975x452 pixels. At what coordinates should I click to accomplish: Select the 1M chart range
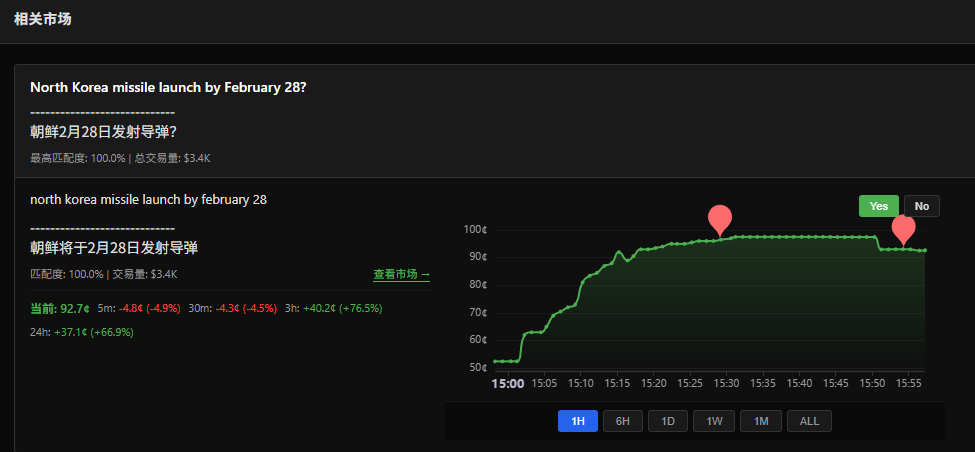760,421
